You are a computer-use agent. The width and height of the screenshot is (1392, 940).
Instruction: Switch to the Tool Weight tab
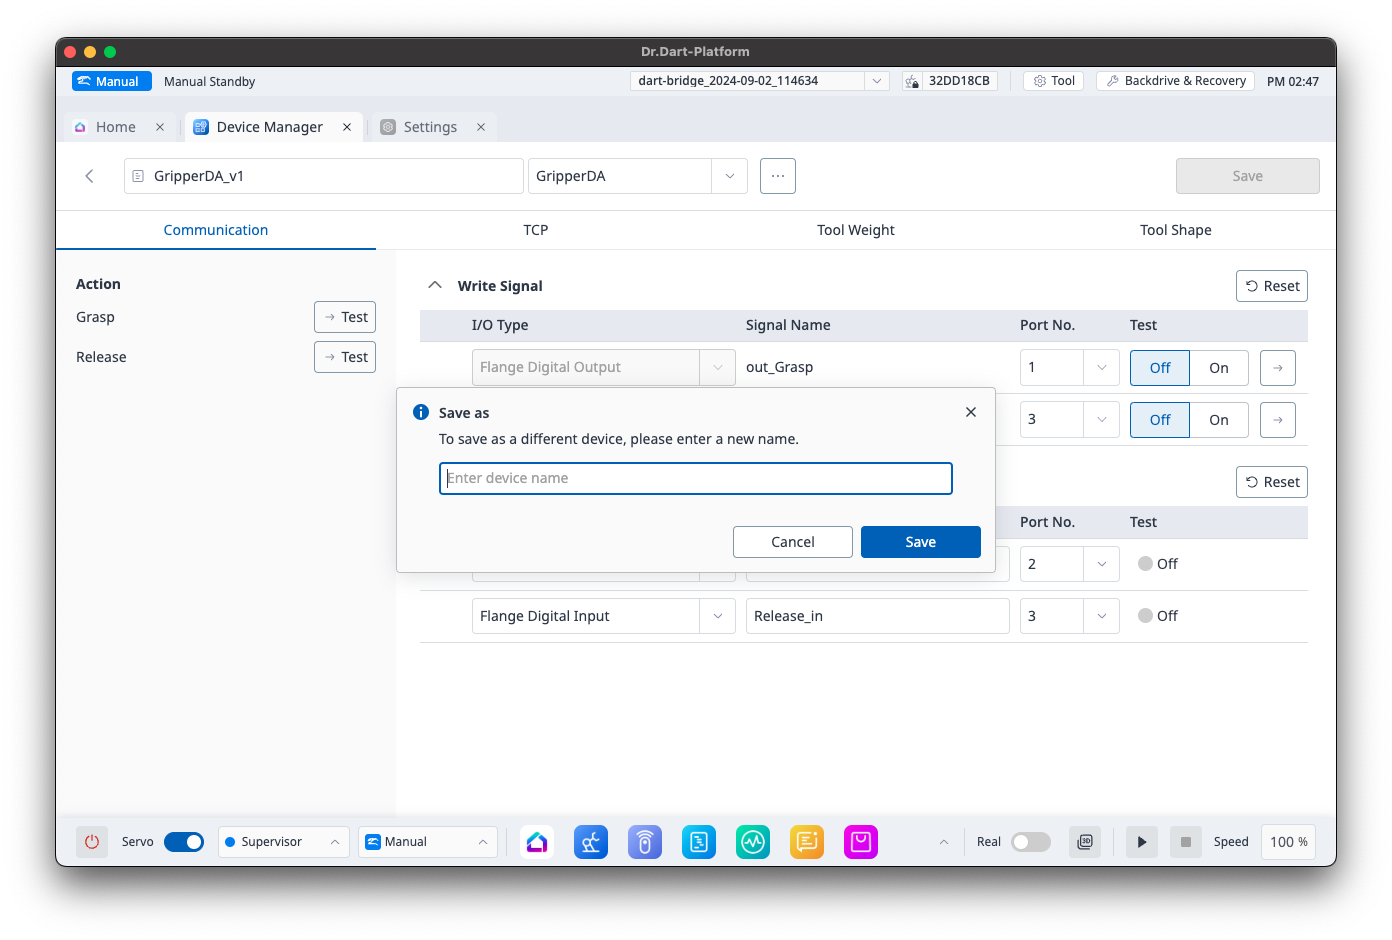point(855,230)
